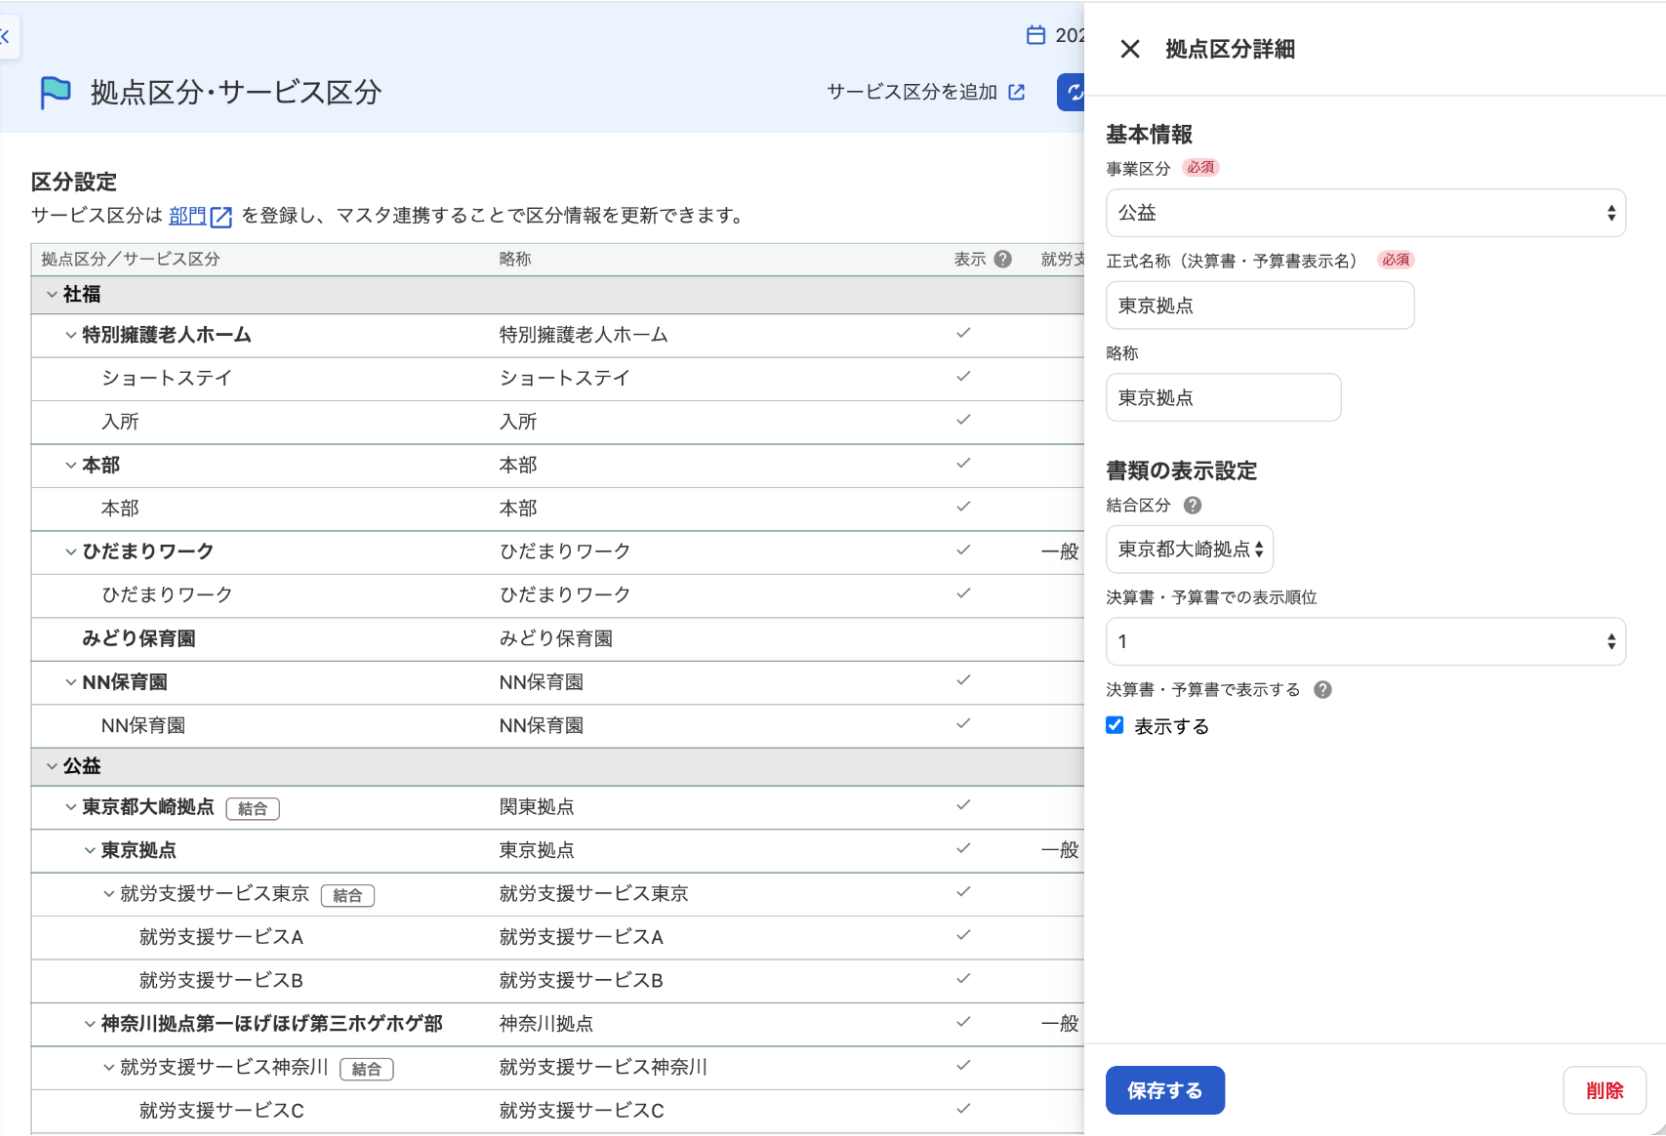Collapse the 東京拠点 tree row

[90, 850]
